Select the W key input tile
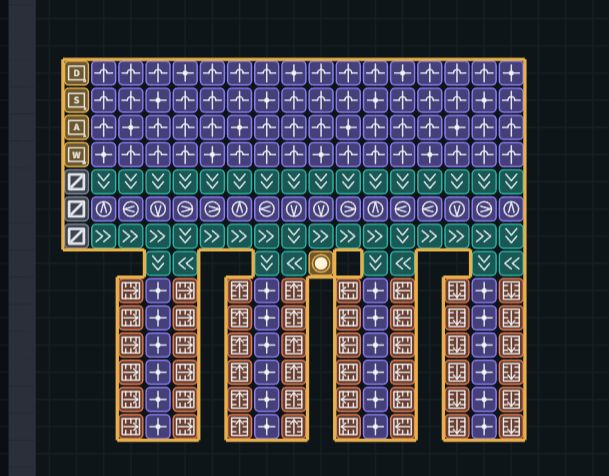This screenshot has height=476, width=609. [x=77, y=155]
